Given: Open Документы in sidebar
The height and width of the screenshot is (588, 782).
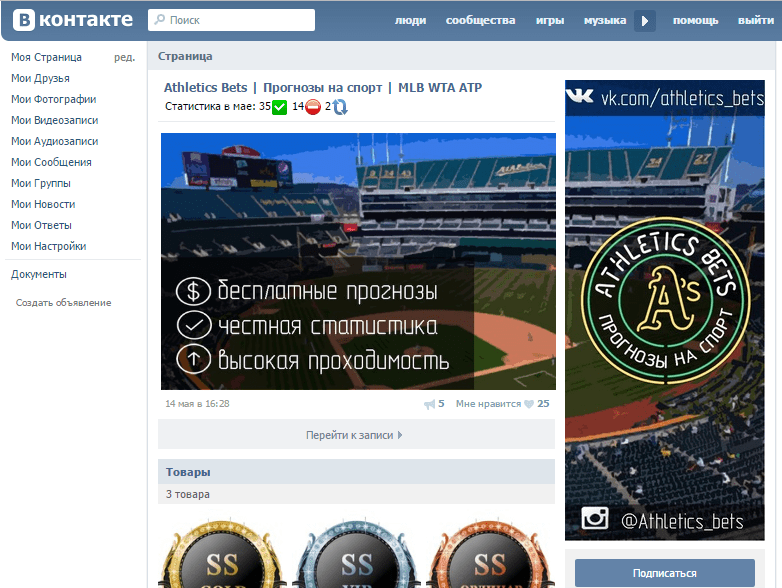Looking at the screenshot, I should click(x=39, y=274).
